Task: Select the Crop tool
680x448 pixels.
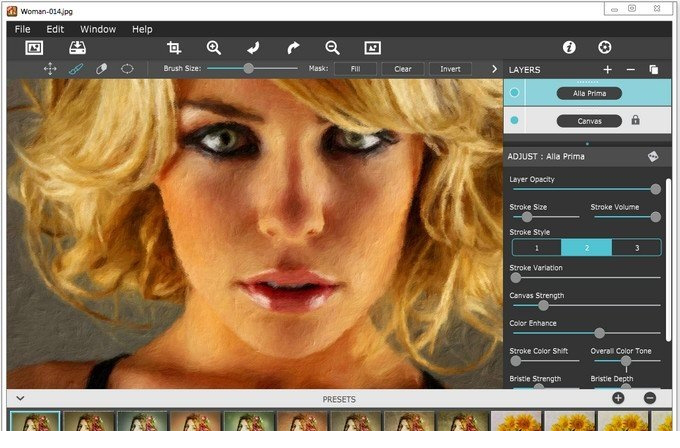Action: (174, 47)
